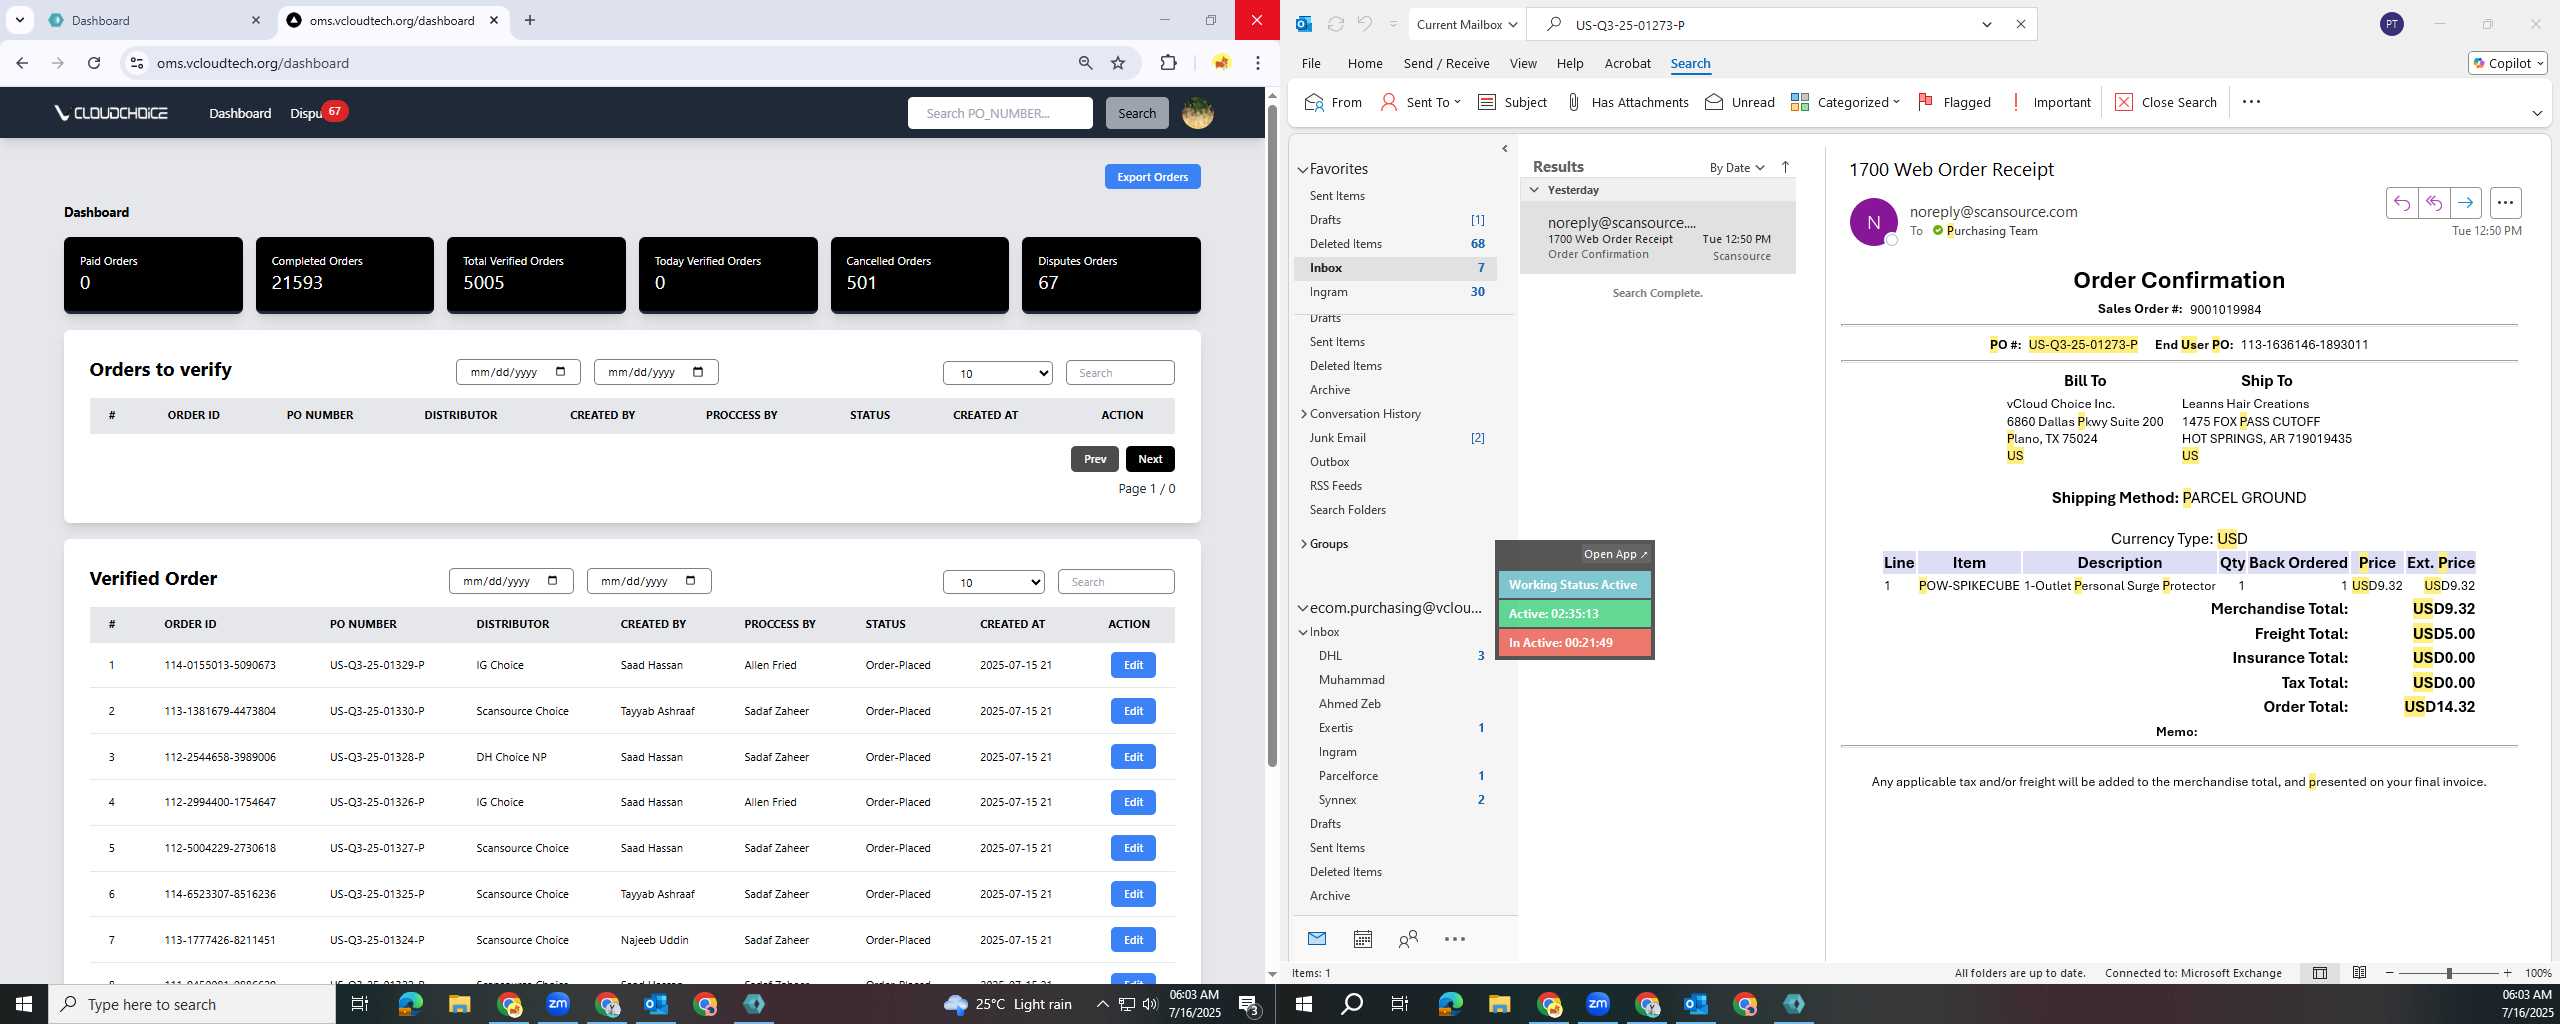Open Chrome zoom magnifier icon in address bar
Screen dimensions: 2560x1024
pyautogui.click(x=1085, y=63)
